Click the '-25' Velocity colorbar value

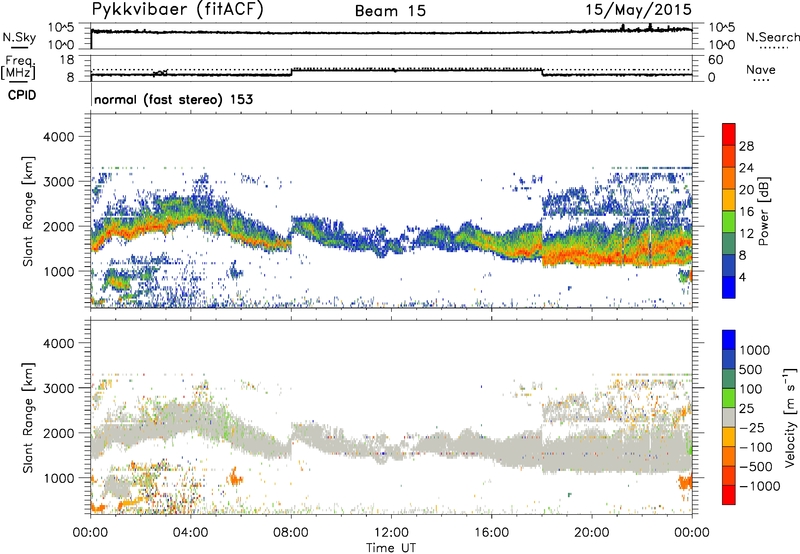753,427
